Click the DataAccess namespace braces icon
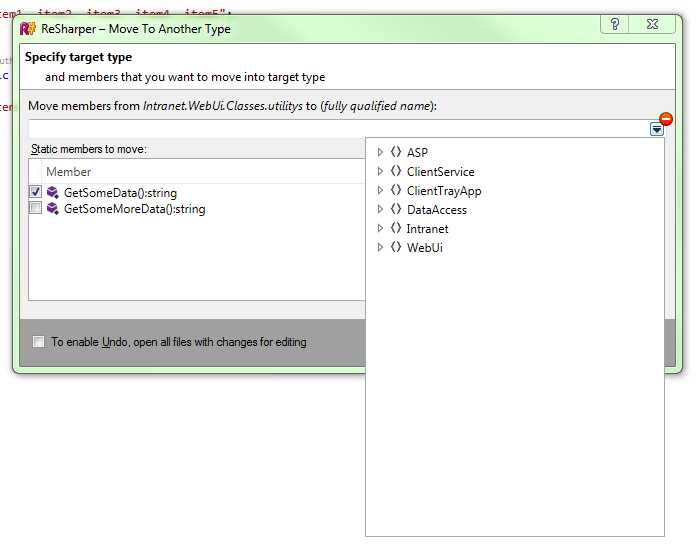The image size is (698, 559). pos(396,209)
